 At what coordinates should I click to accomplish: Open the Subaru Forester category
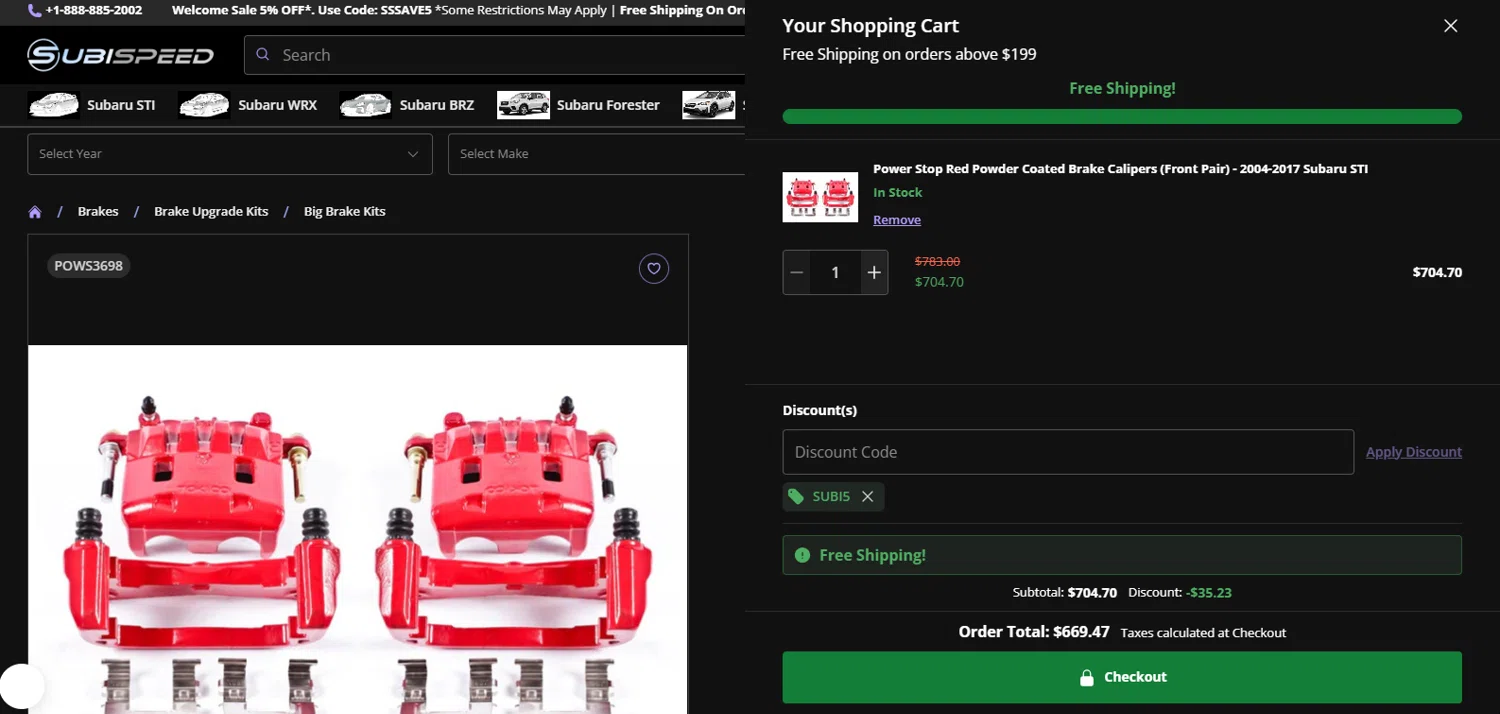point(608,104)
